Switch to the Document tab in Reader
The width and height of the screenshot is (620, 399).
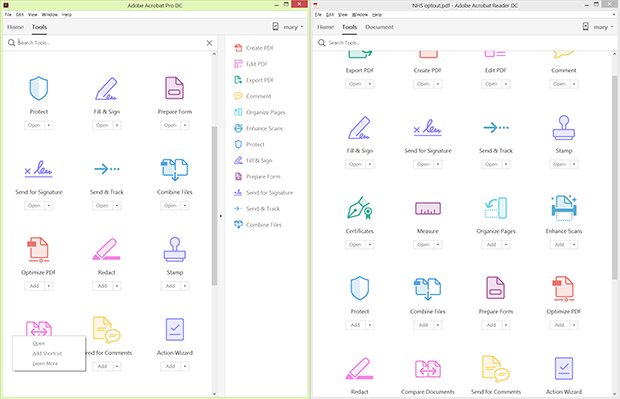pos(379,27)
